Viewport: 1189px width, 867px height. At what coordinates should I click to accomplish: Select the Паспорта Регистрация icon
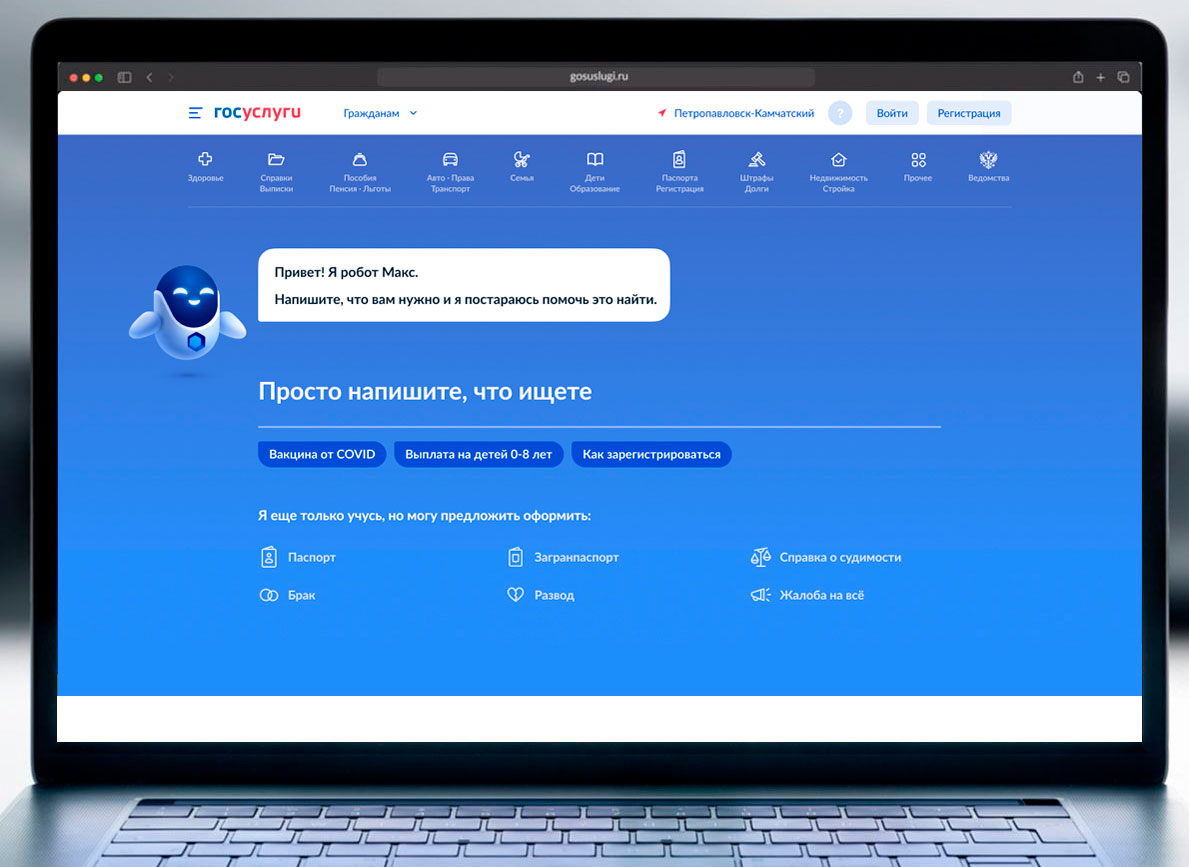click(x=679, y=159)
